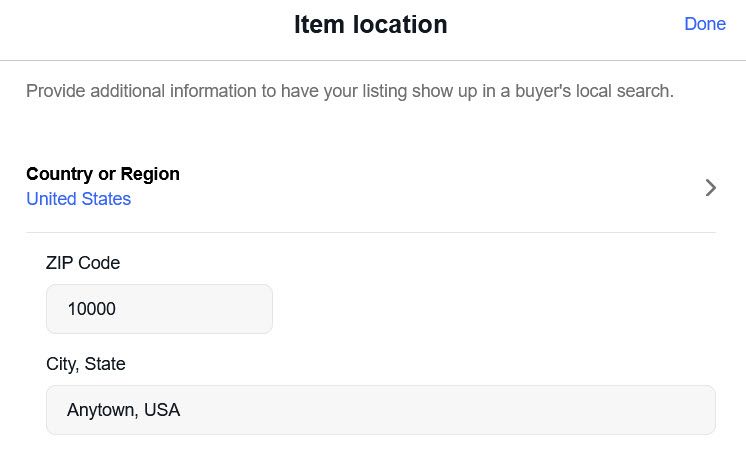Image resolution: width=746 pixels, height=476 pixels.
Task: Click the United States country value
Action: (78, 199)
